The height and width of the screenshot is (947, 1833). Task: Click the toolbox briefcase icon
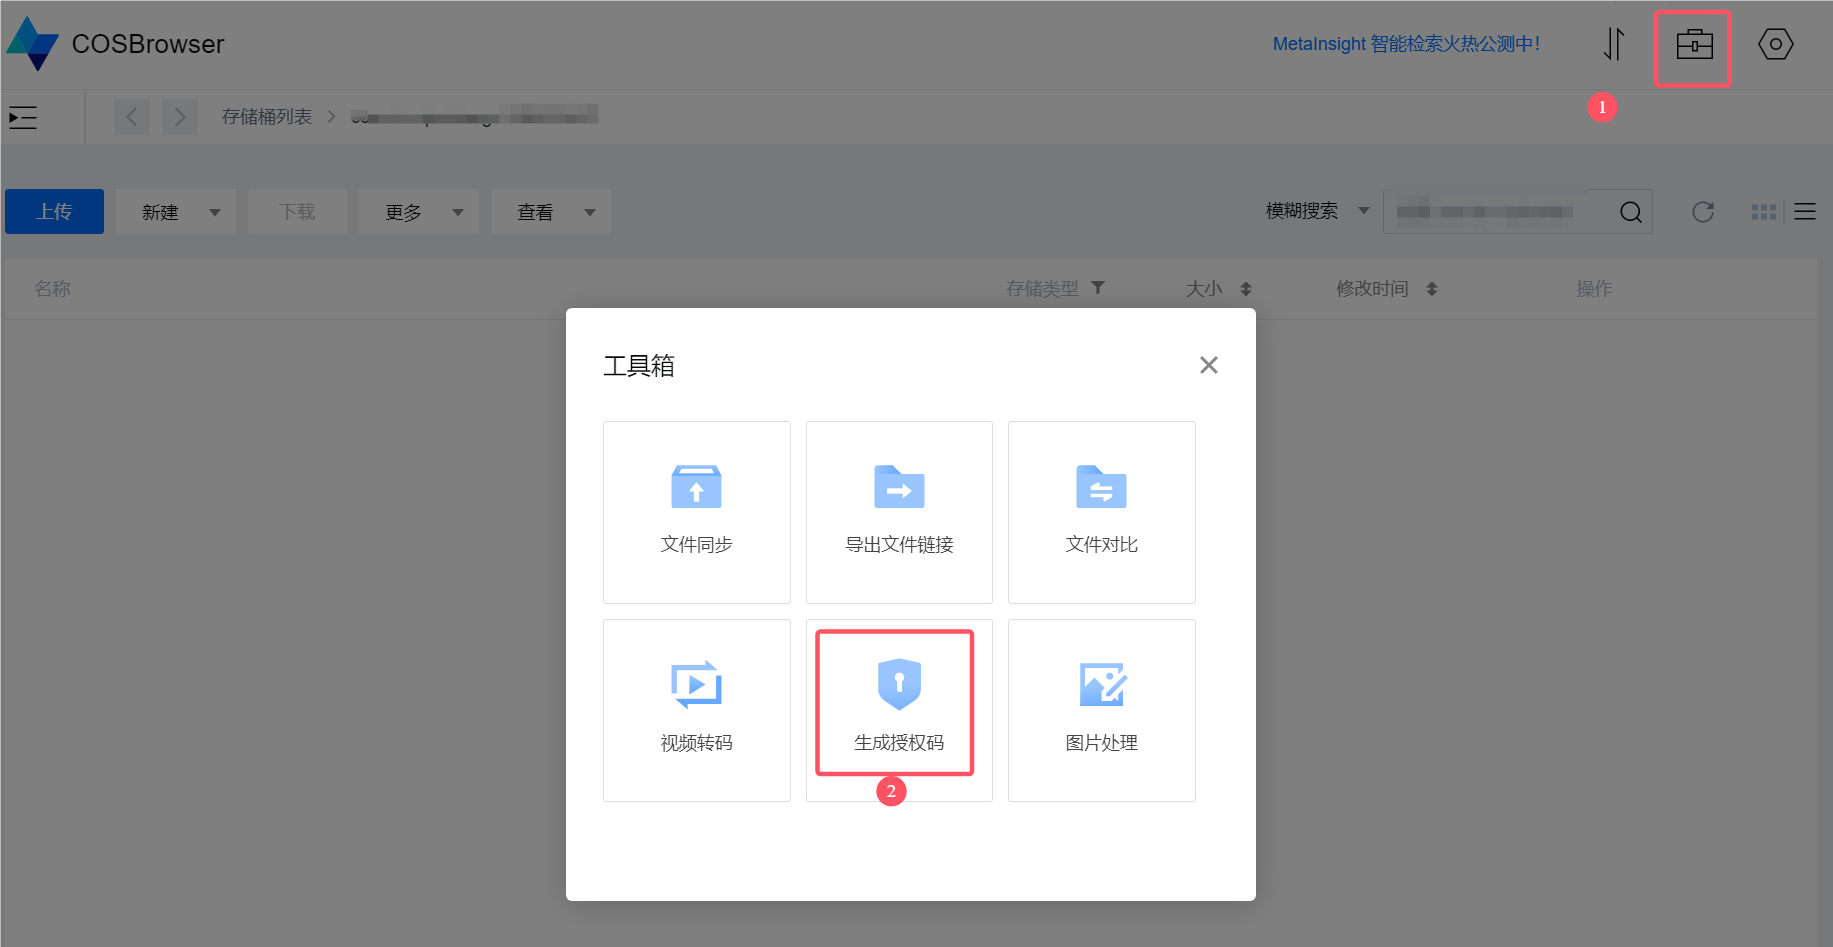[x=1693, y=45]
